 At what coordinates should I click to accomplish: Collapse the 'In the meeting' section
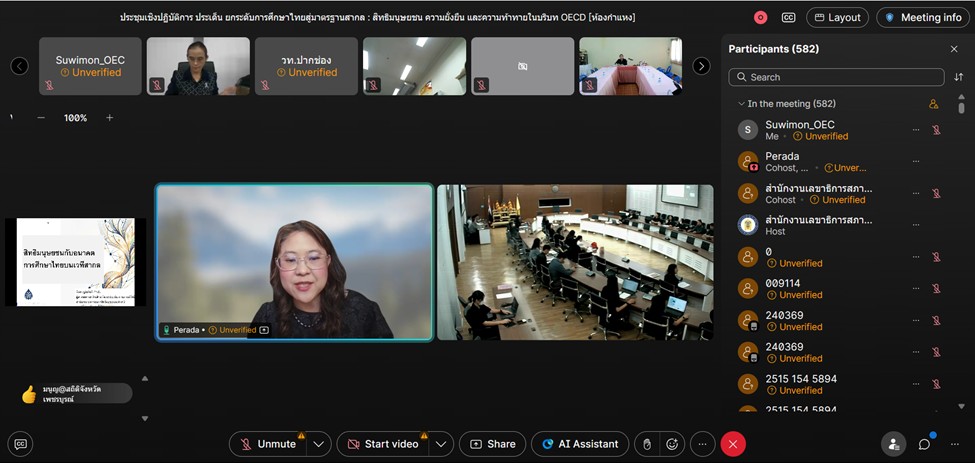[x=741, y=104]
